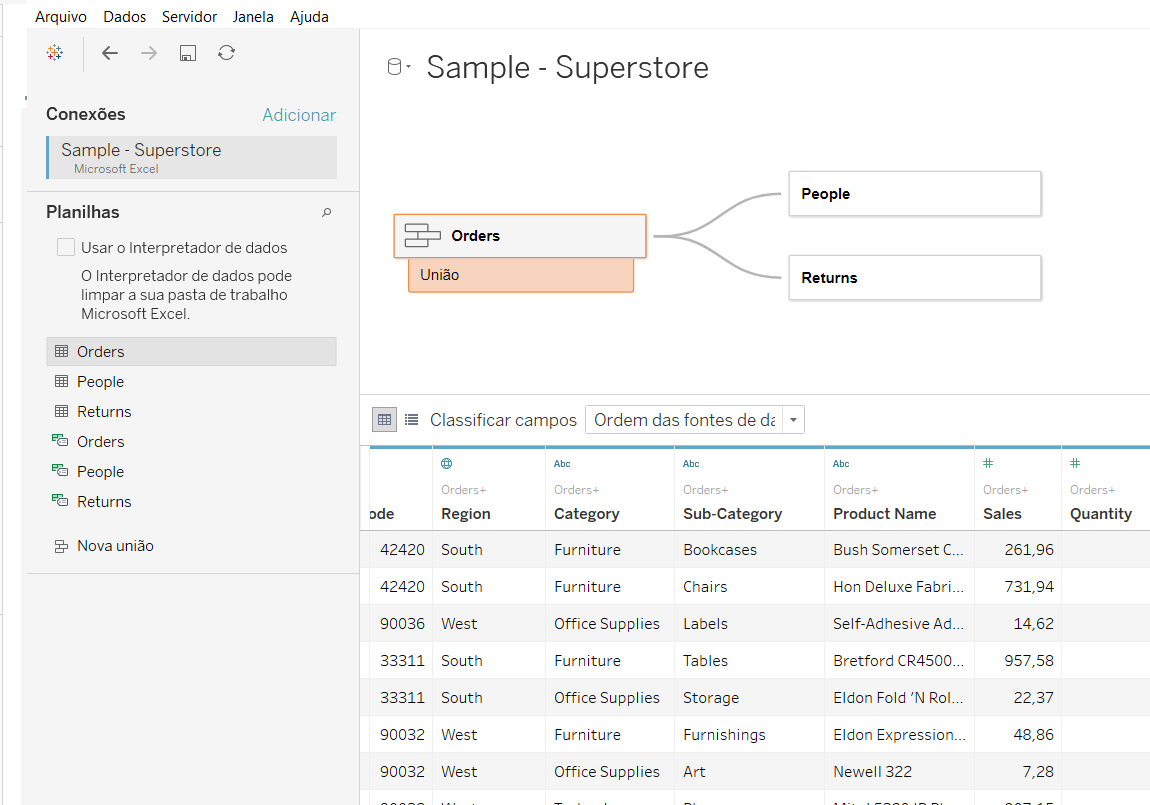
Task: Click the Nova união union icon
Action: [62, 546]
